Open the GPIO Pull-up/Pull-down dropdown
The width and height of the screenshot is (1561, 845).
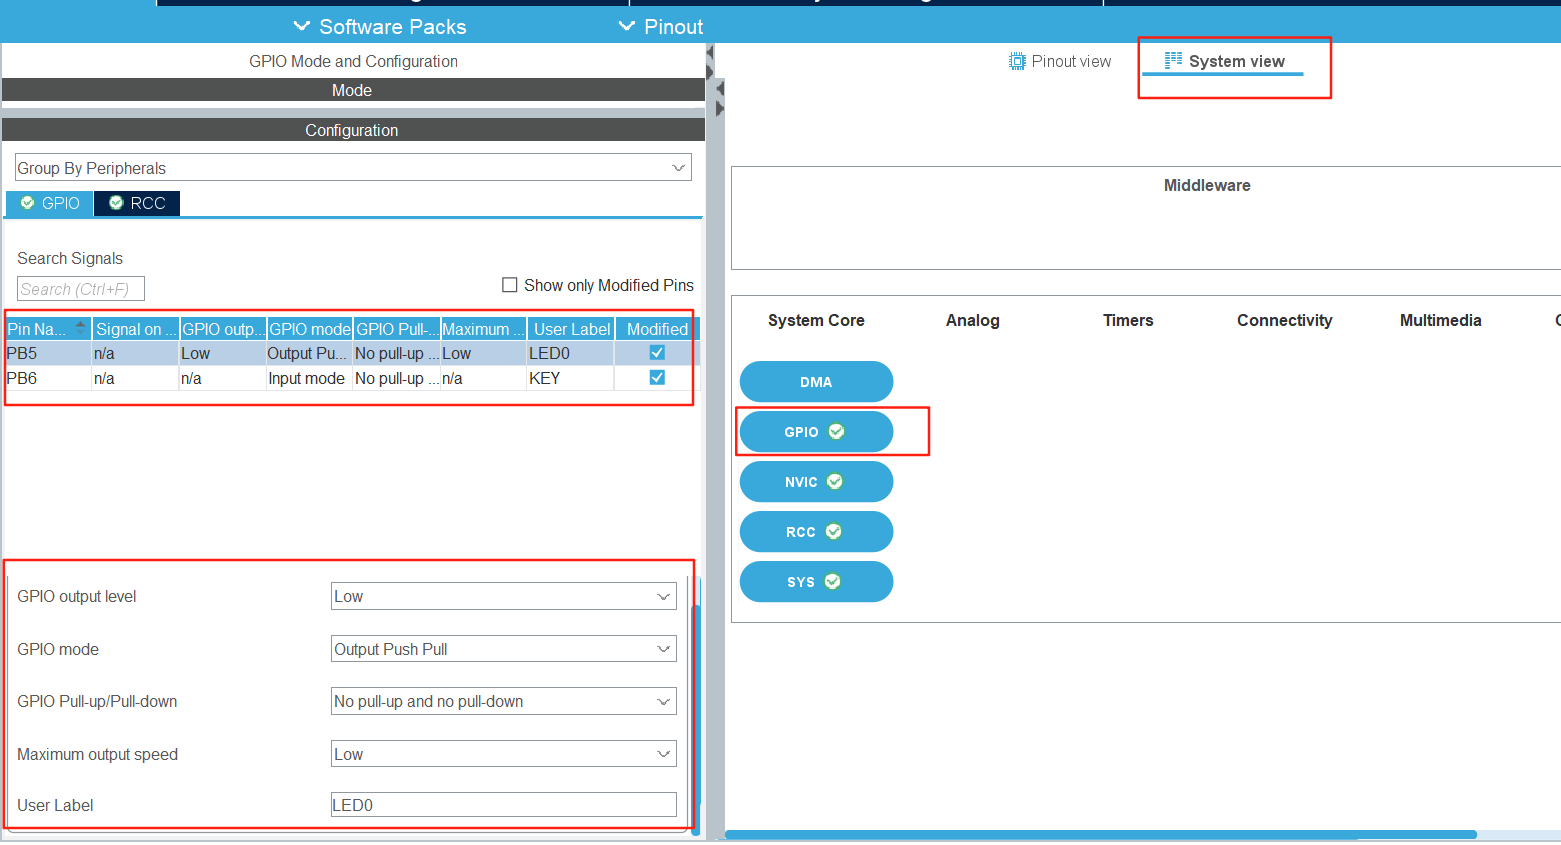point(504,701)
